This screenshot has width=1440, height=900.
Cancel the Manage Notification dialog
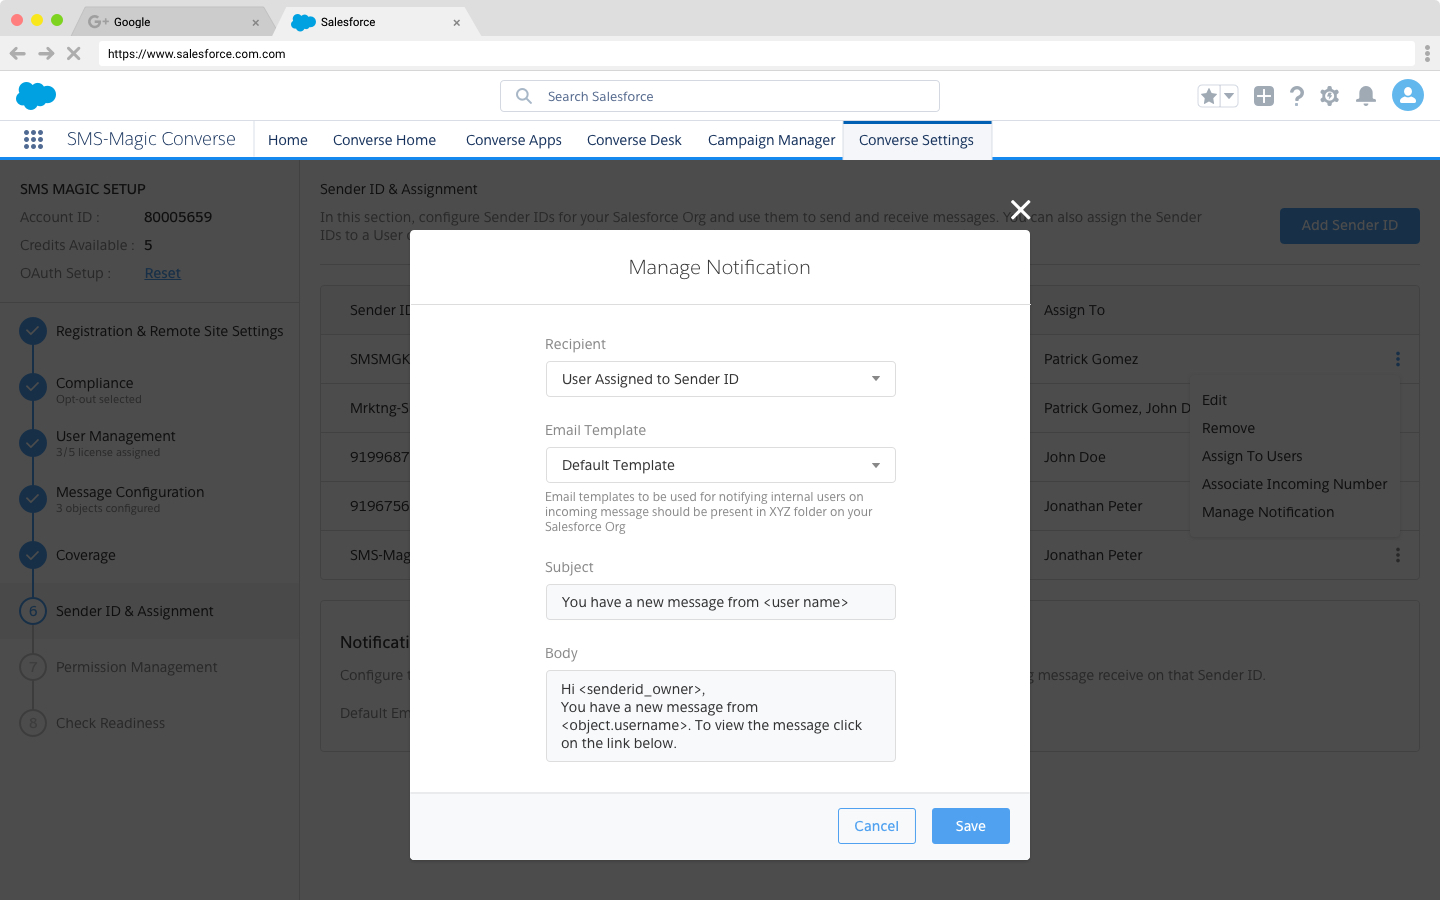point(876,826)
